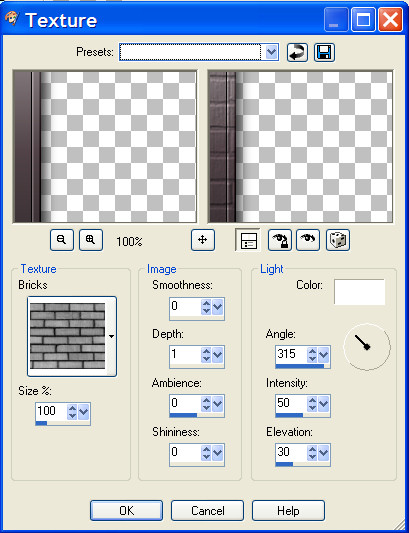This screenshot has height=533, width=409.
Task: Click the zoom out magnifier icon
Action: pyautogui.click(x=62, y=240)
